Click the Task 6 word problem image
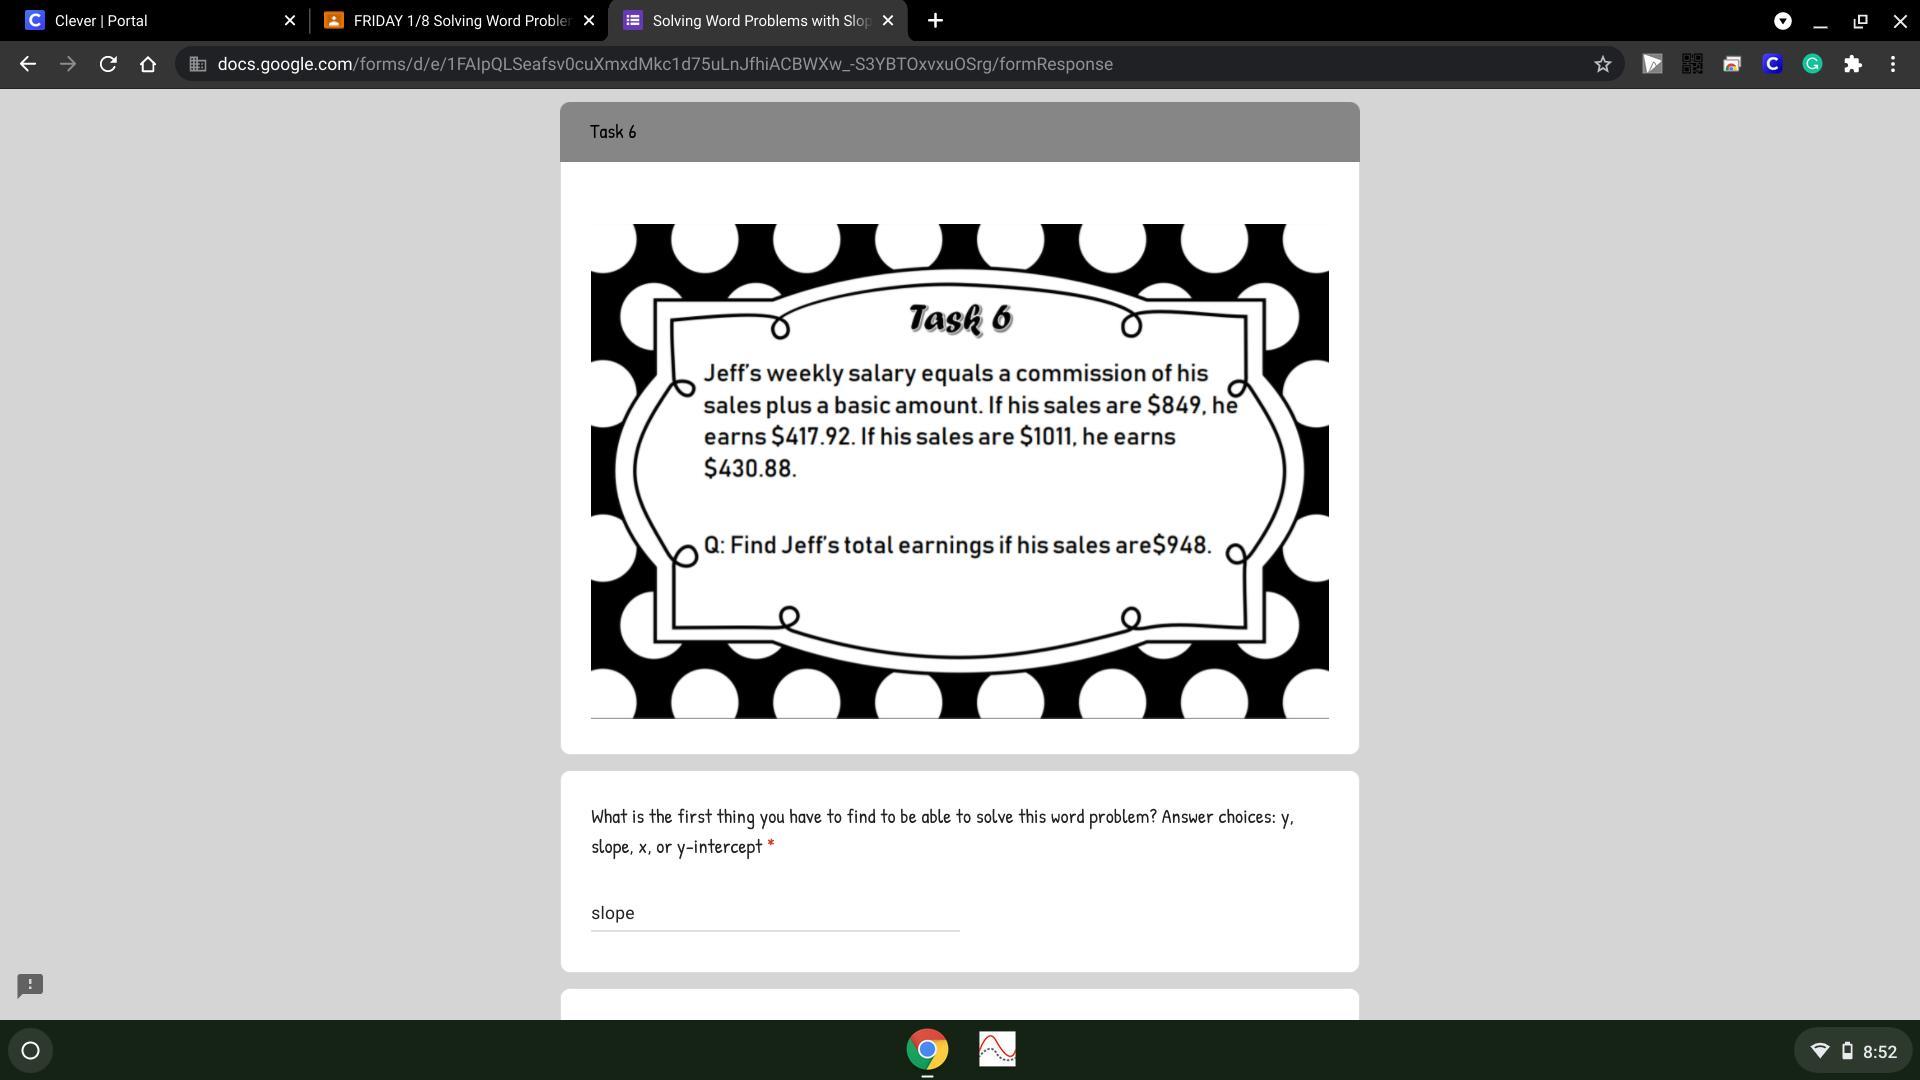 click(959, 470)
